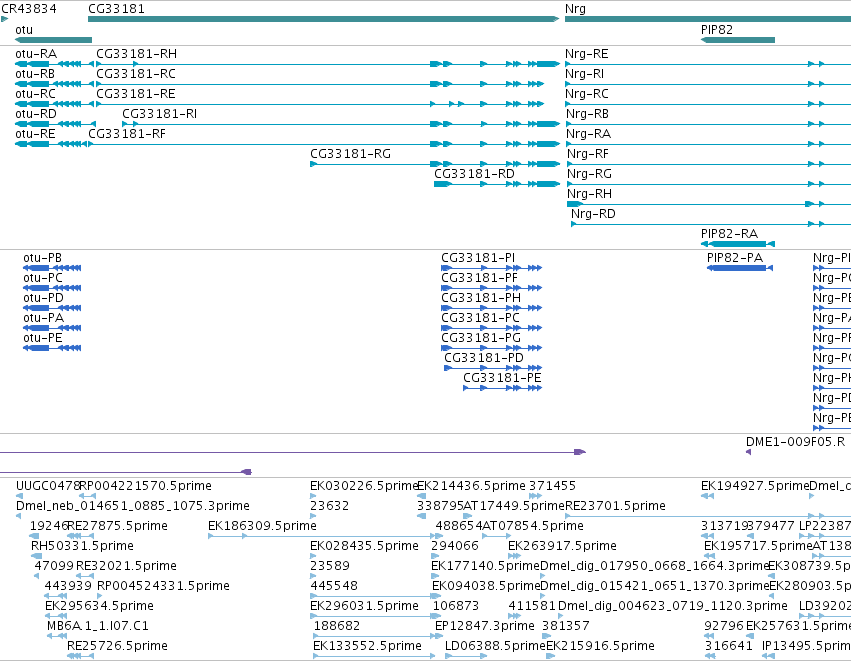Select protein CG33181-PH
This screenshot has height=661, width=851.
(492, 308)
